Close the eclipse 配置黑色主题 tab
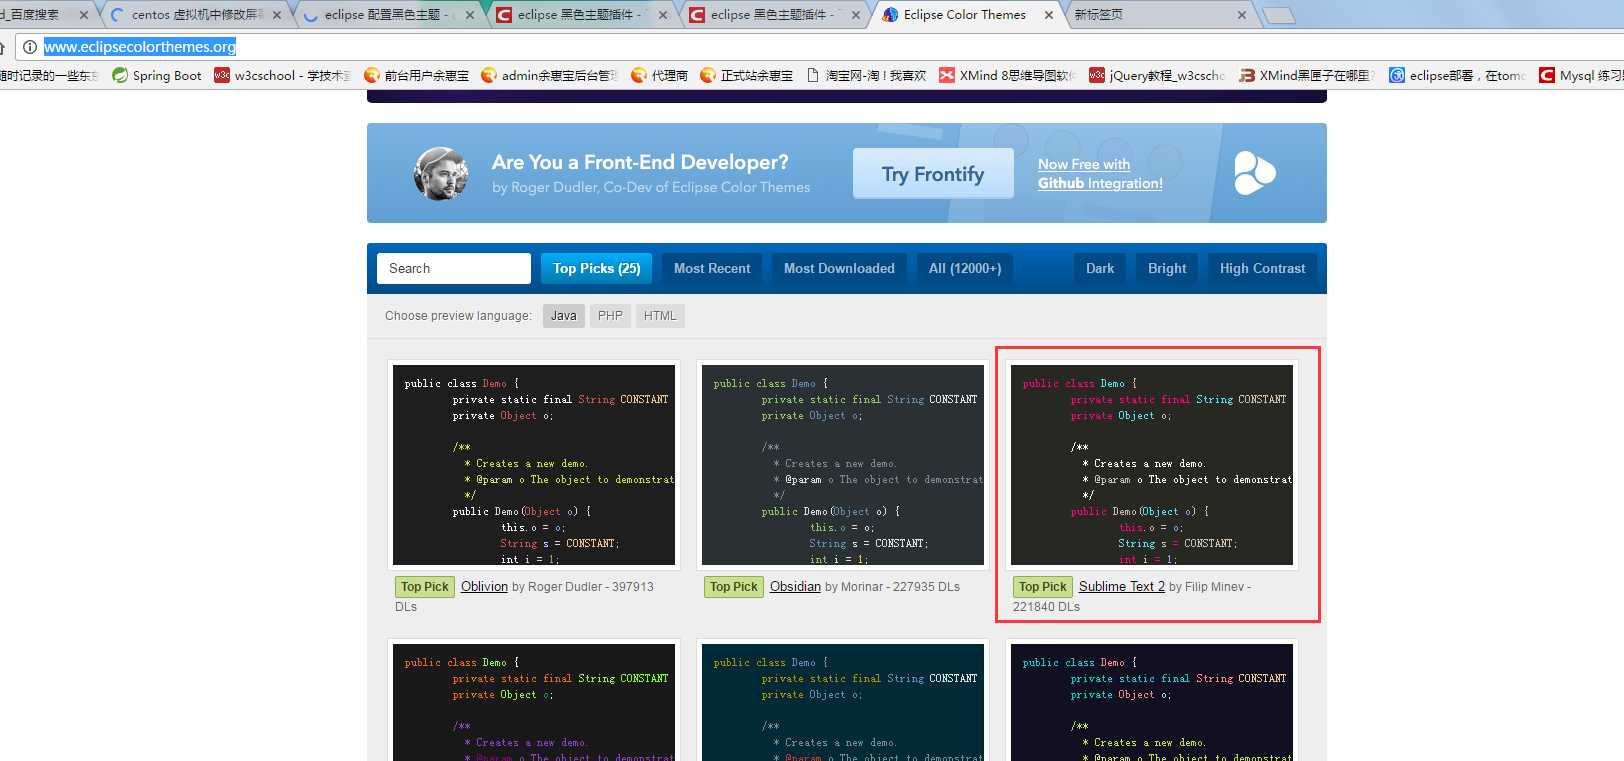The width and height of the screenshot is (1624, 761). [x=470, y=15]
